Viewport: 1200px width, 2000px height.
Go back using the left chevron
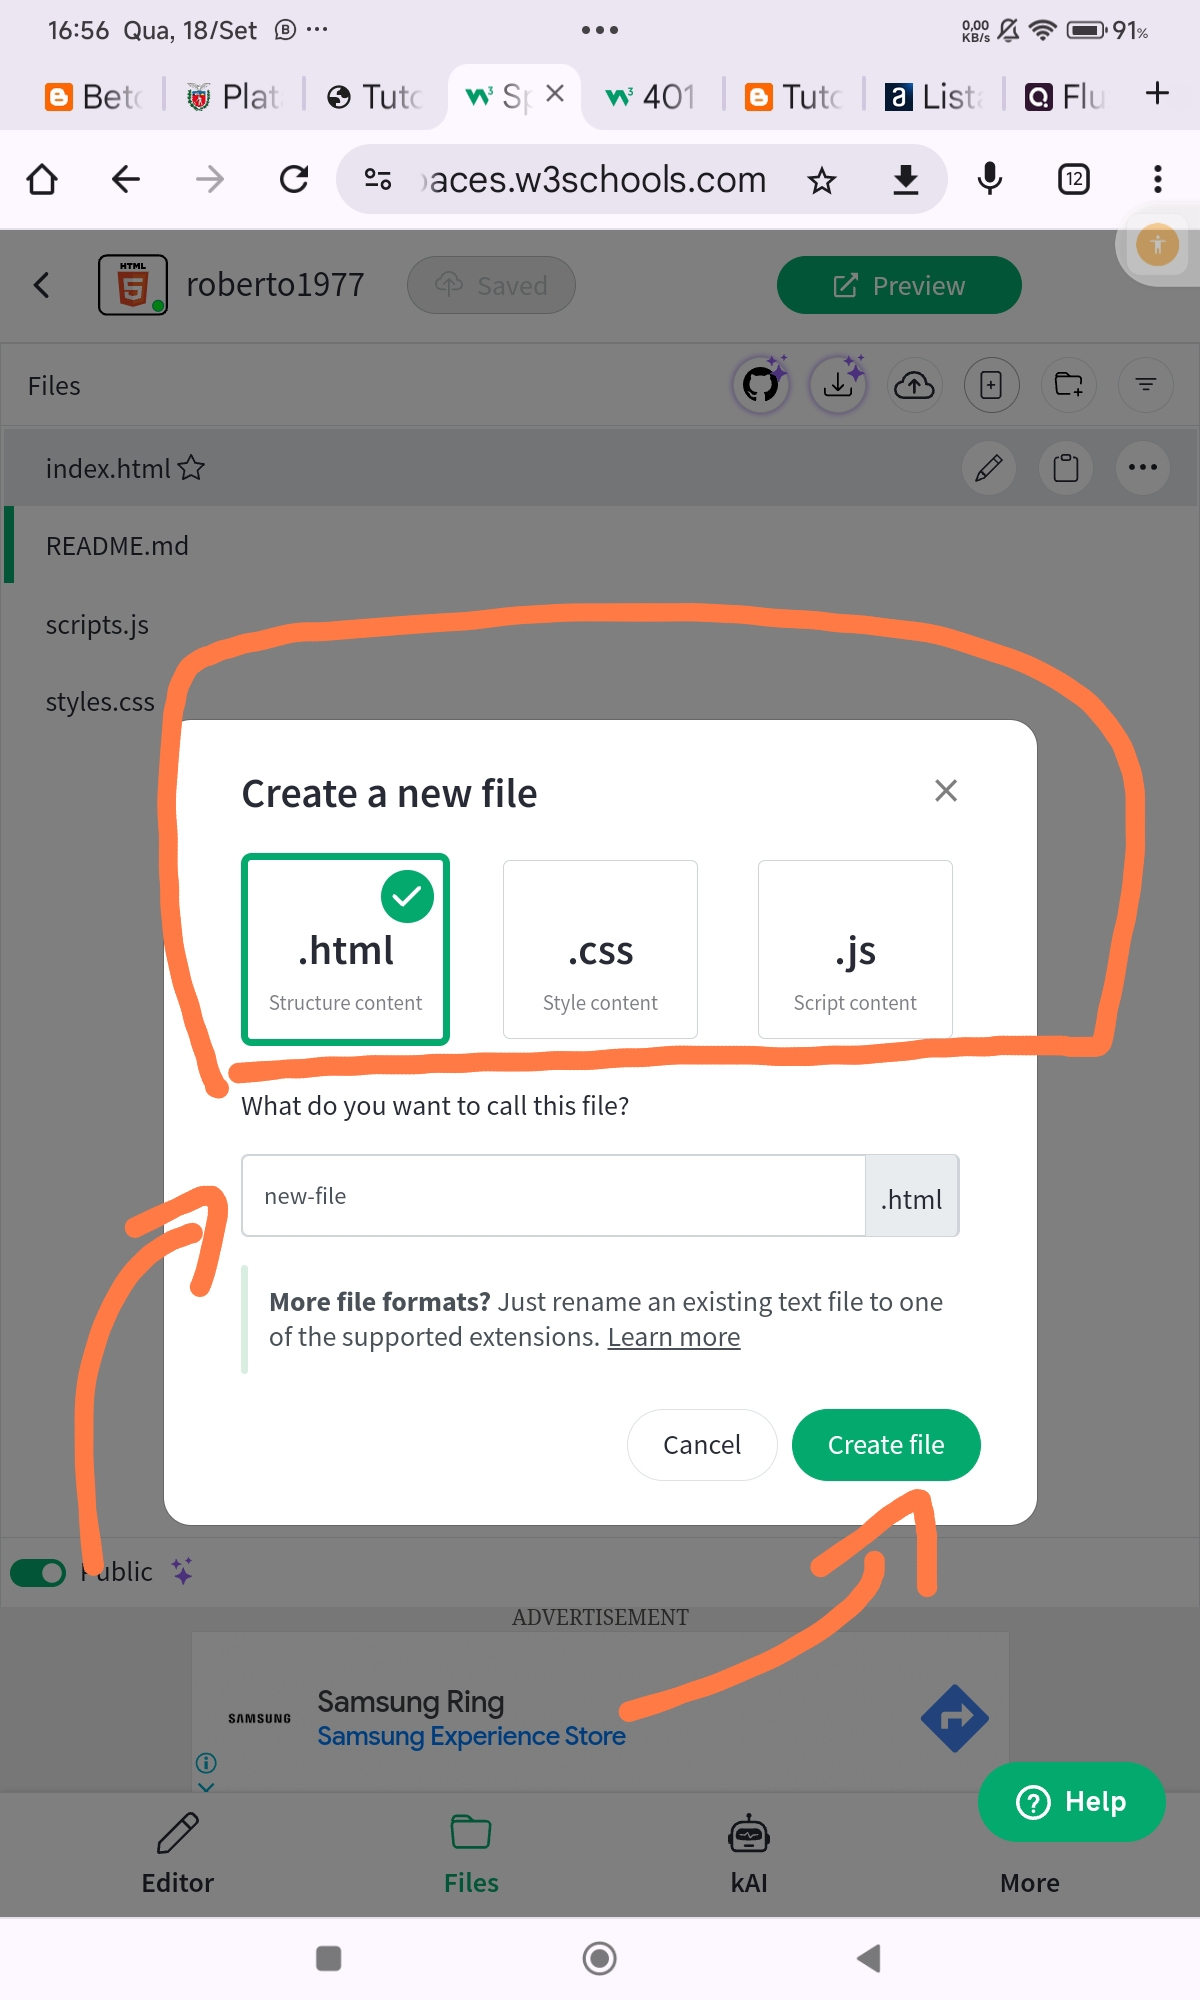pyautogui.click(x=42, y=286)
